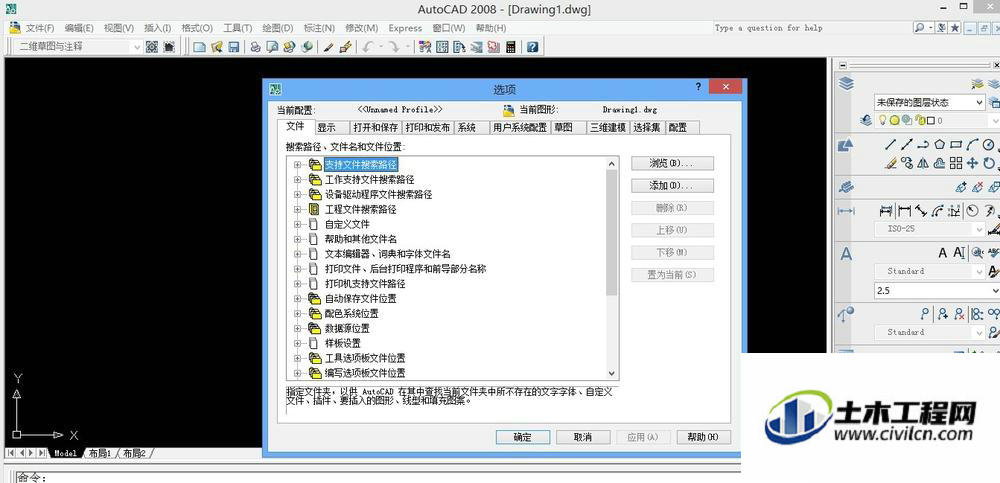Image resolution: width=1000 pixels, height=483 pixels.
Task: Click the 确定 button
Action: click(522, 437)
